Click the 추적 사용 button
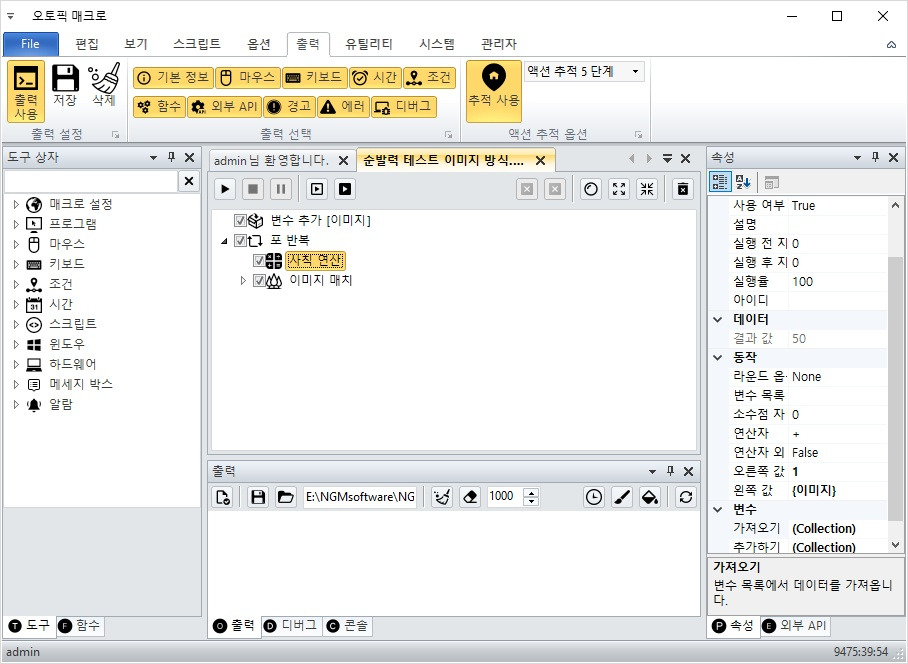This screenshot has width=908, height=664. coord(493,91)
